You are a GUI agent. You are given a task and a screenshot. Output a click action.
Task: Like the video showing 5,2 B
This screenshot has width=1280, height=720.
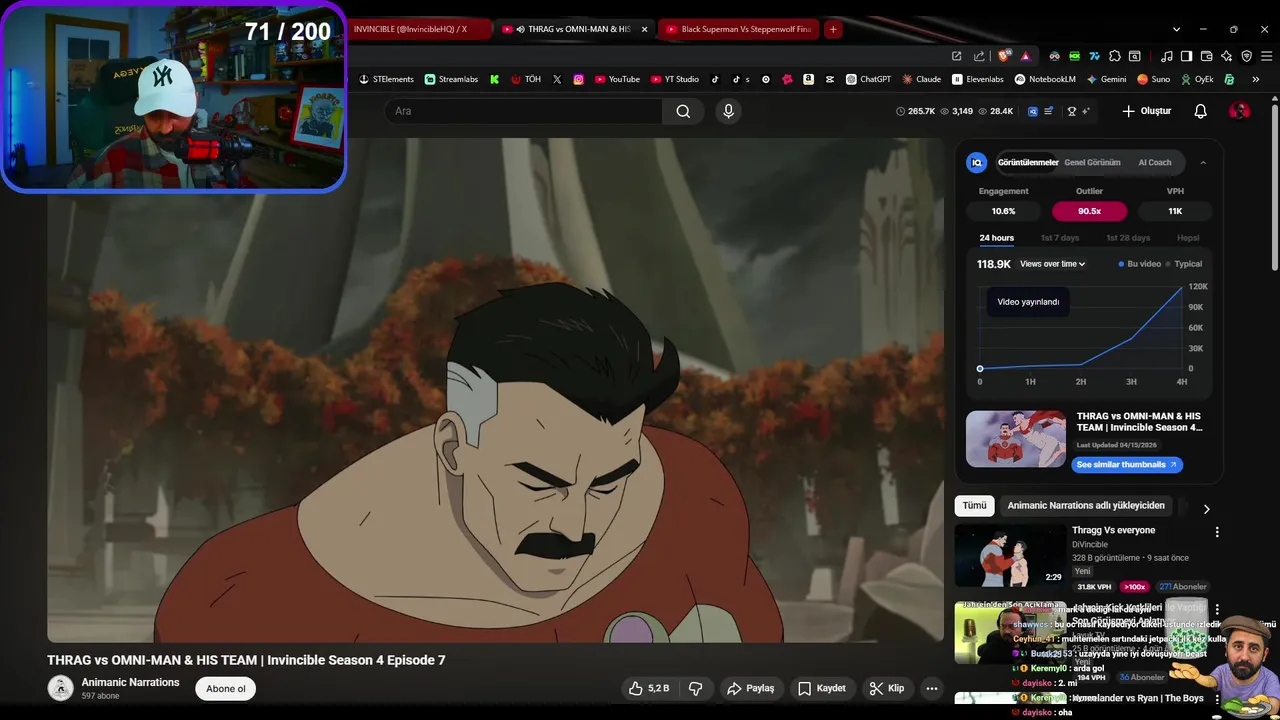[648, 688]
